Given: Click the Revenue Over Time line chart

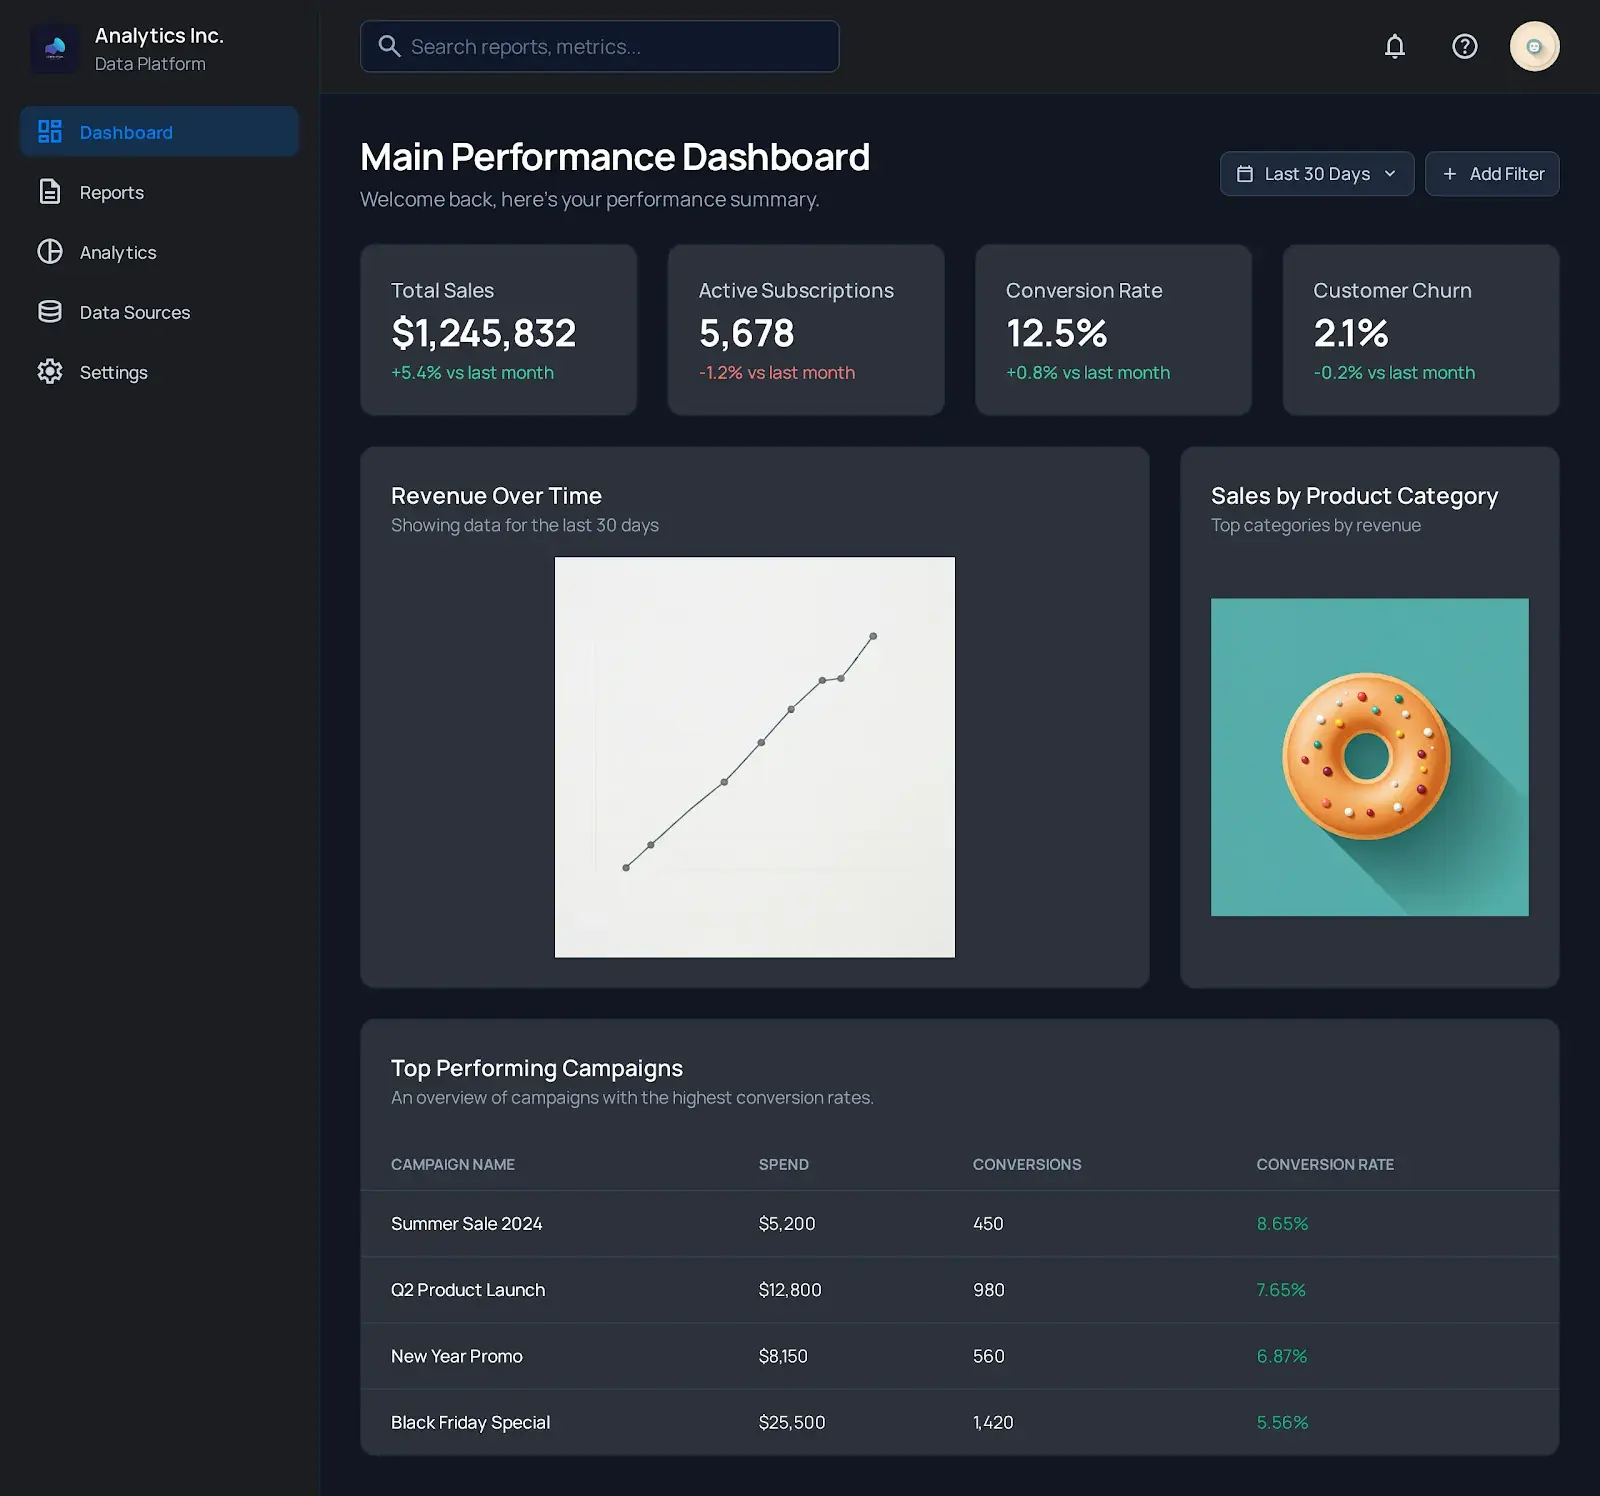Looking at the screenshot, I should (755, 757).
